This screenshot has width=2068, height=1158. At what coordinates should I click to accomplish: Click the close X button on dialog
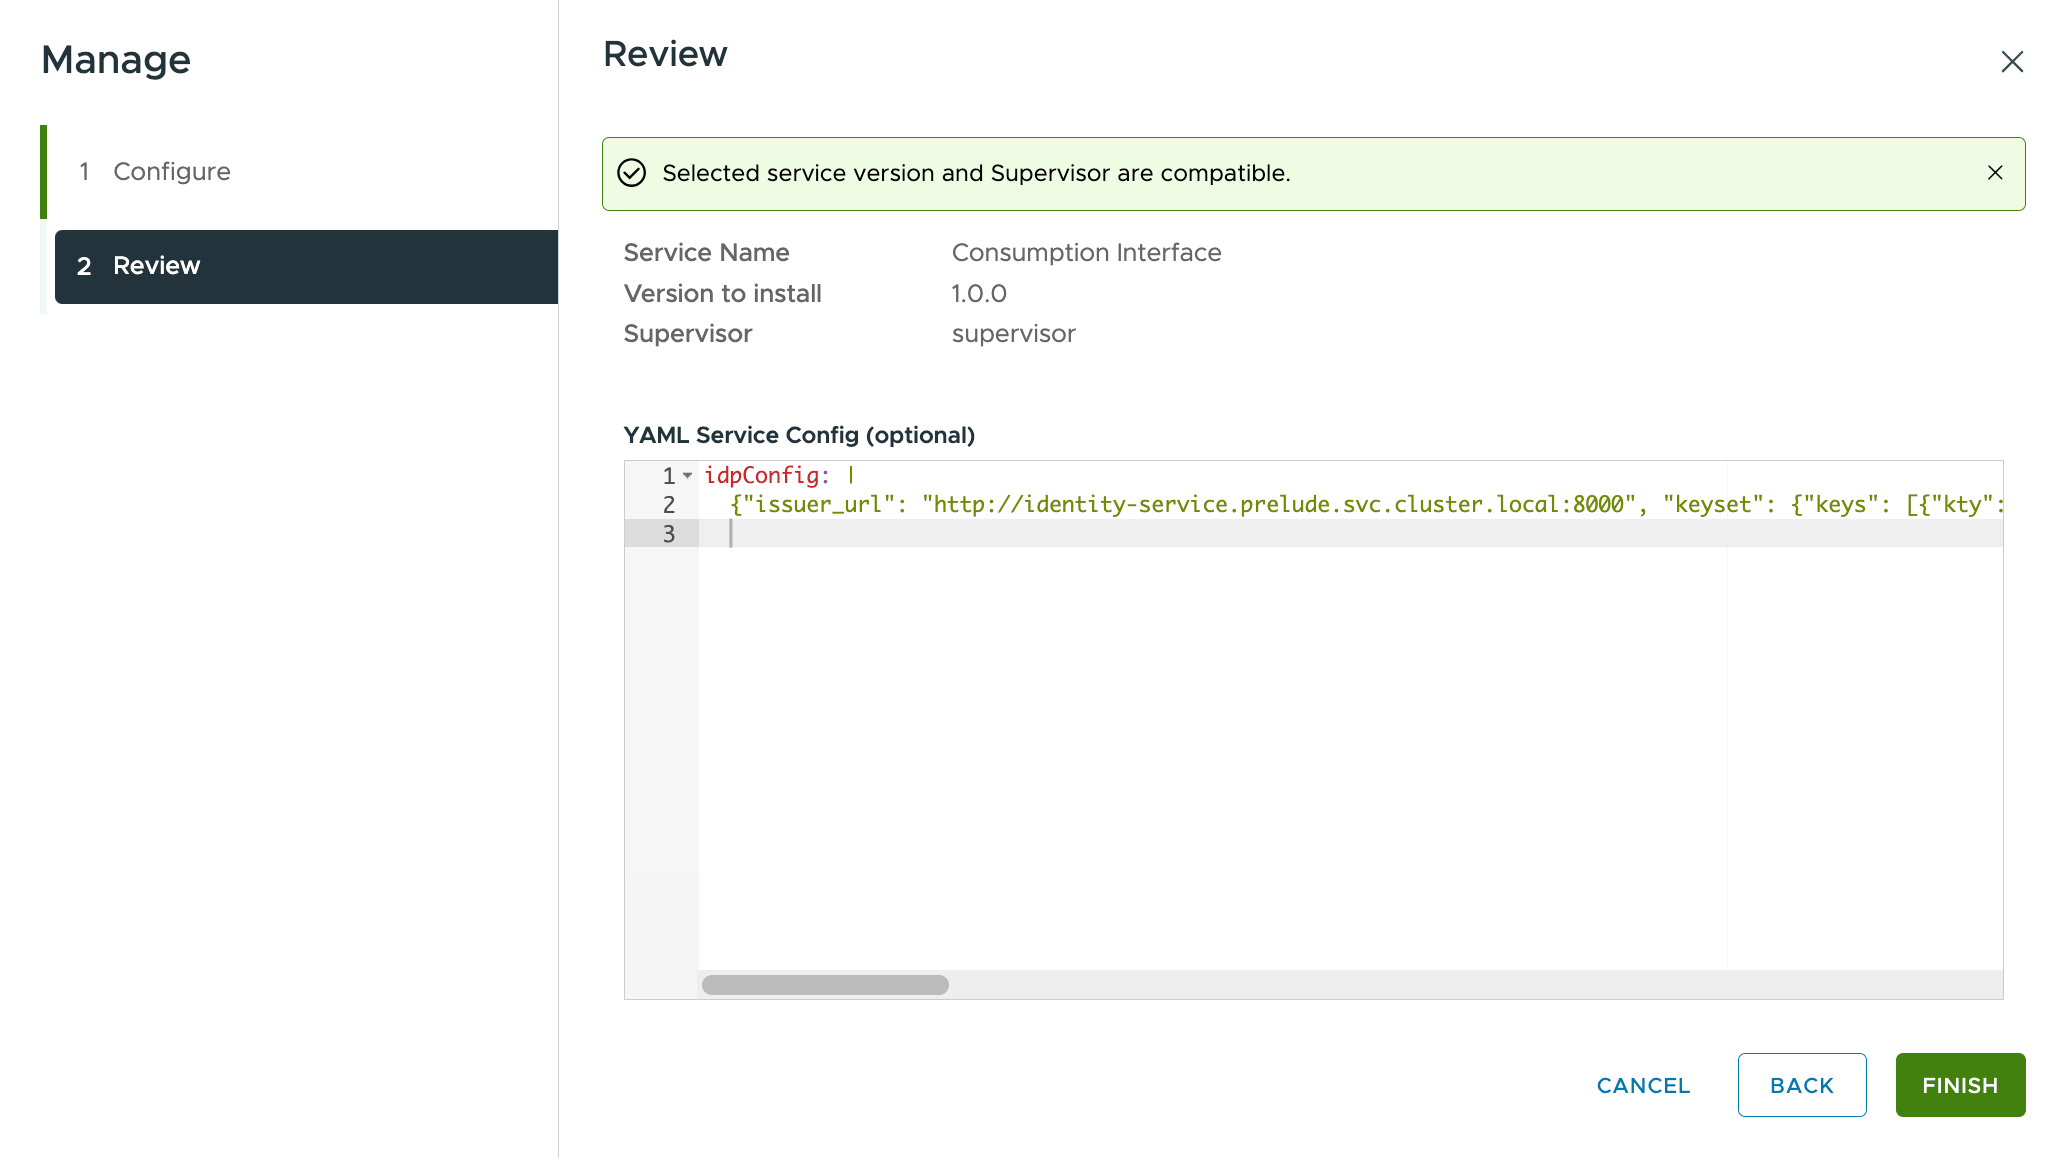(2013, 60)
